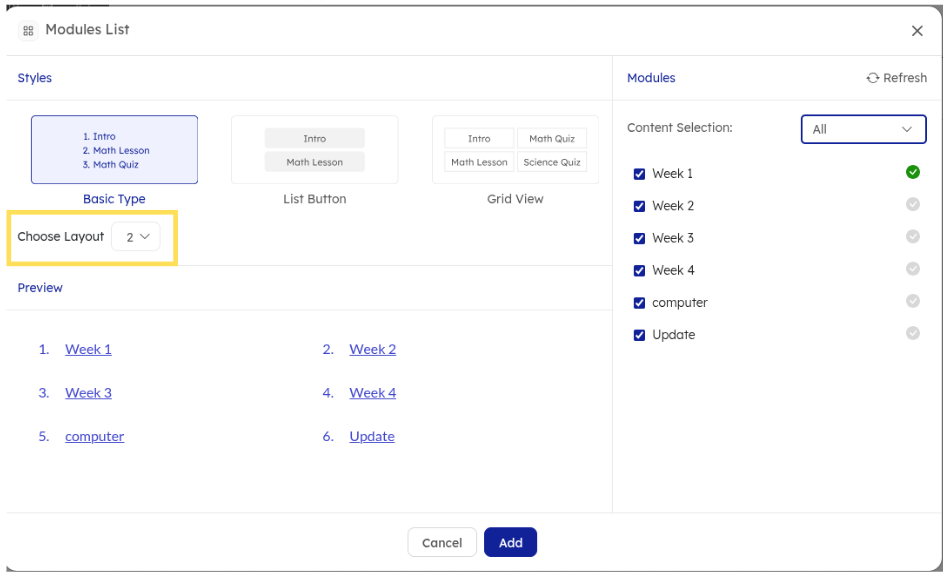The width and height of the screenshot is (943, 573).
Task: Expand the Content Selection dropdown
Action: (x=862, y=129)
